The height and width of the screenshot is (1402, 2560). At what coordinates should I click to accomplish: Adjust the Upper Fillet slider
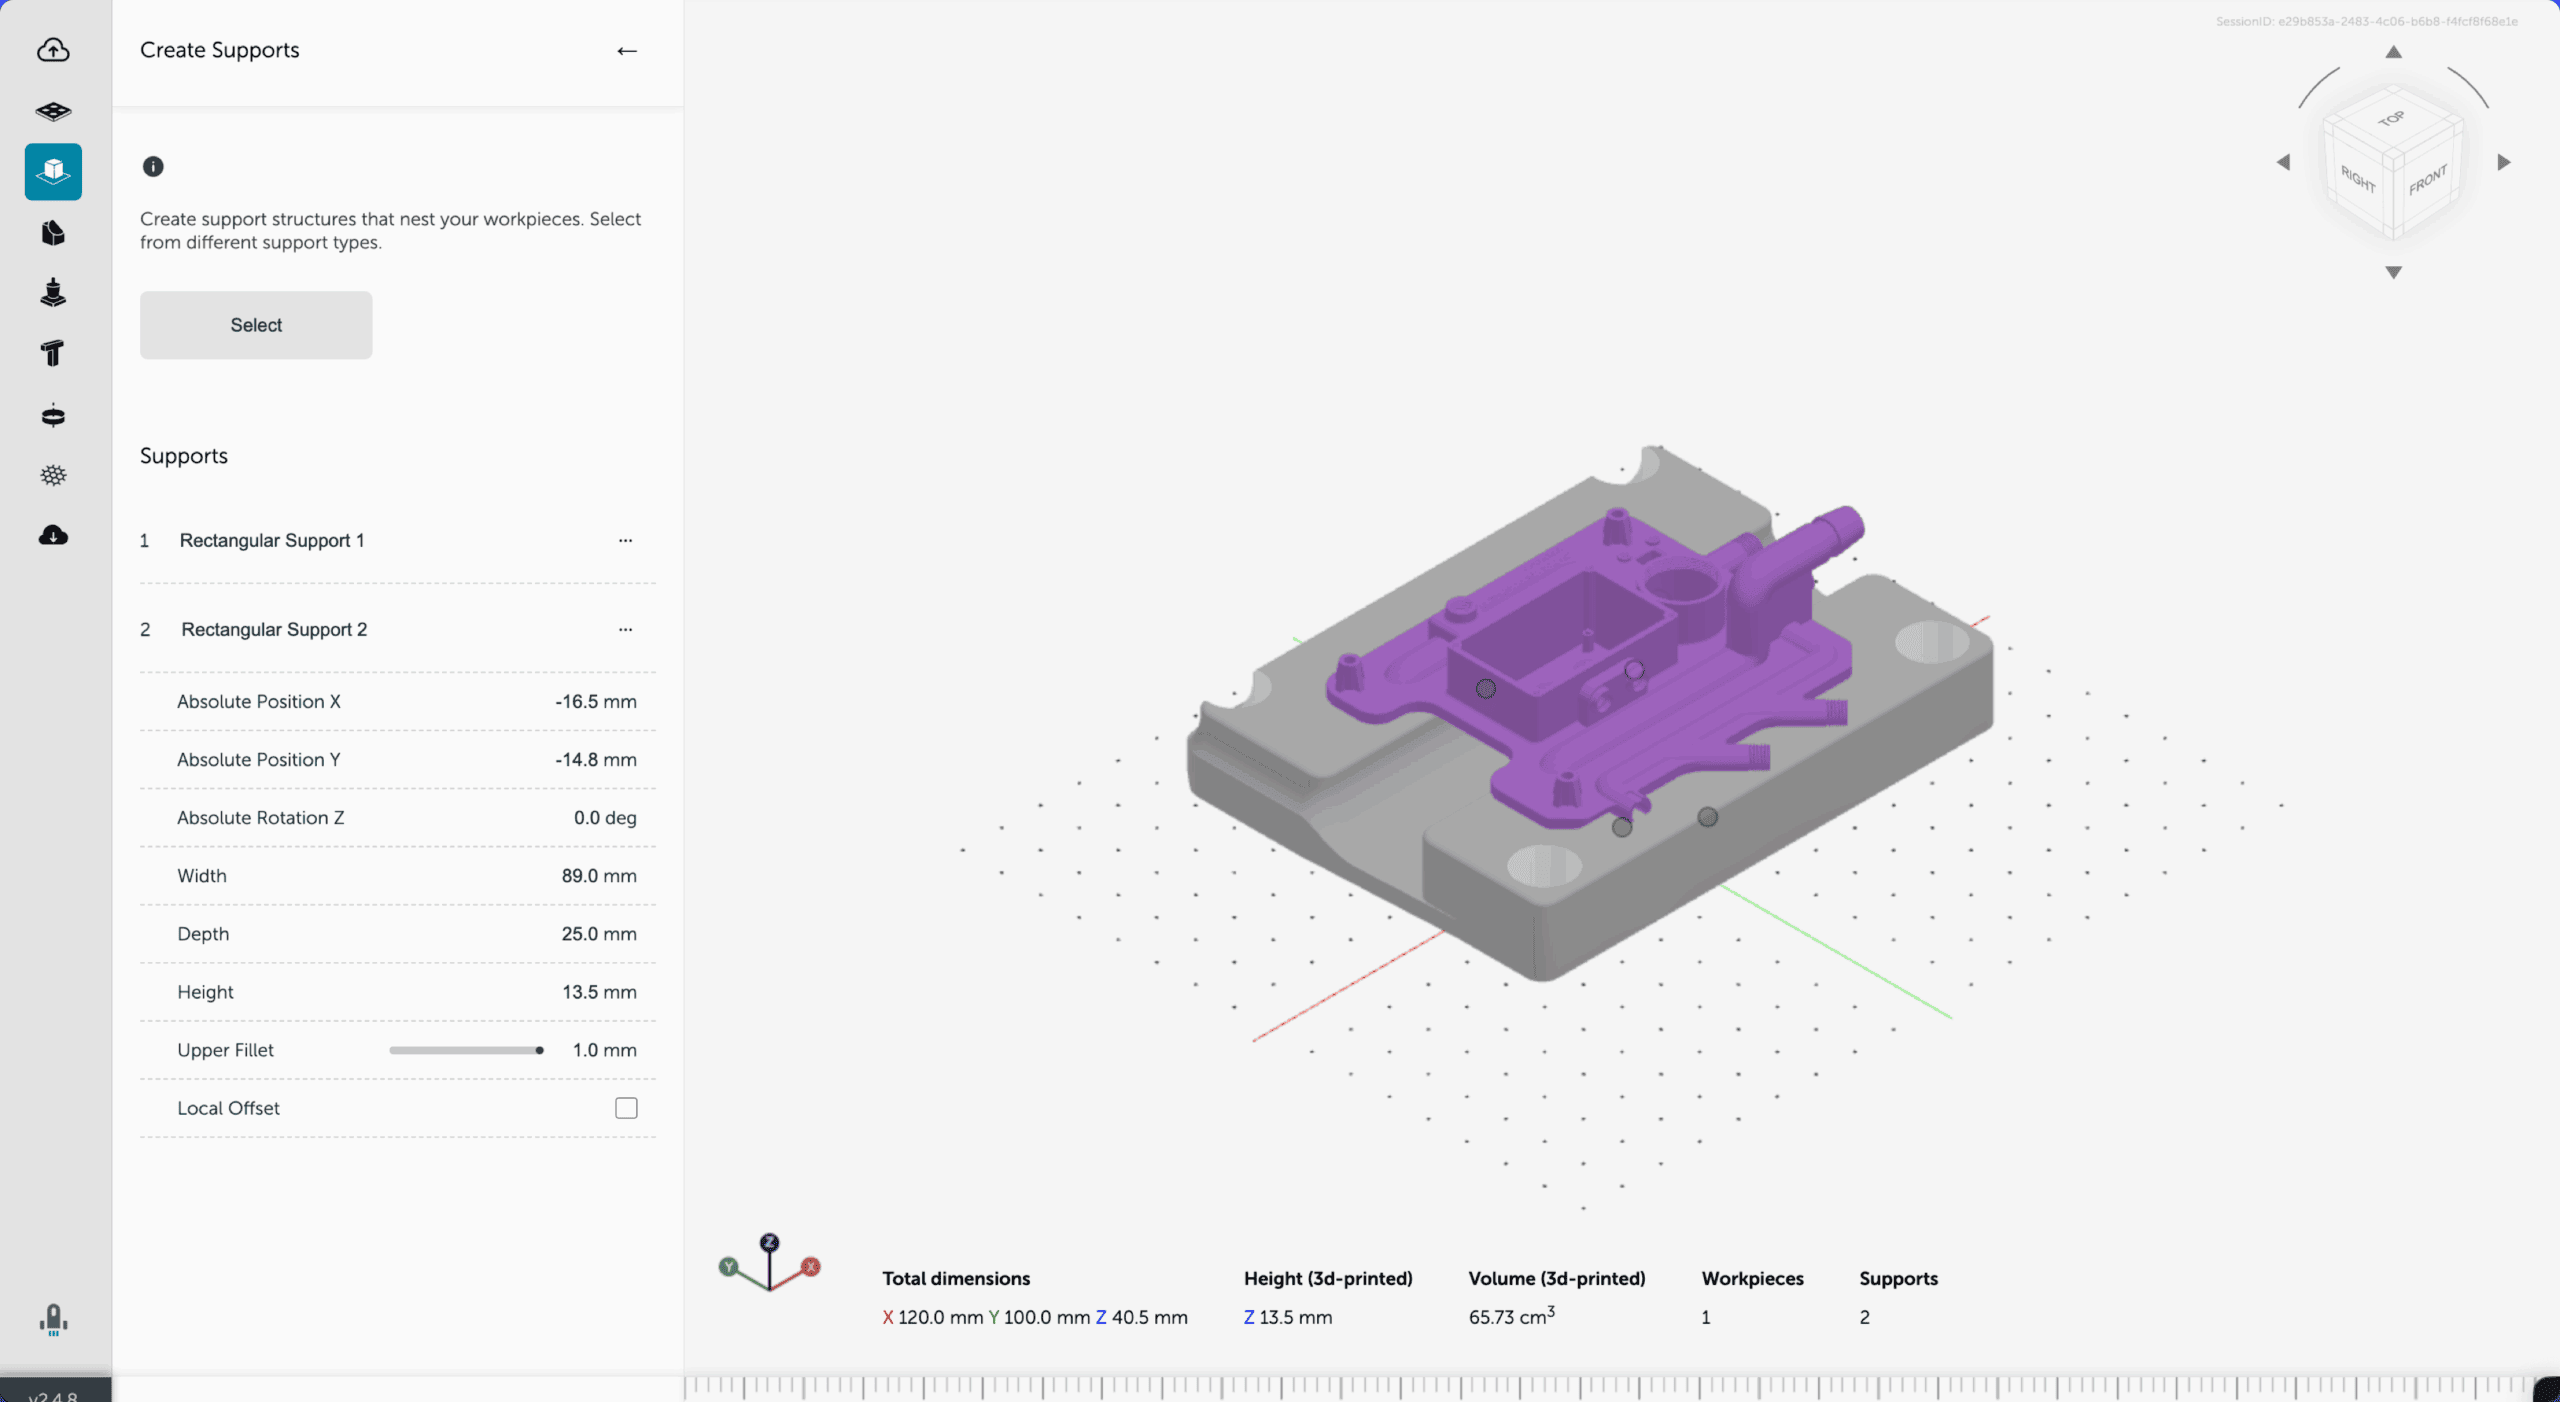(539, 1050)
